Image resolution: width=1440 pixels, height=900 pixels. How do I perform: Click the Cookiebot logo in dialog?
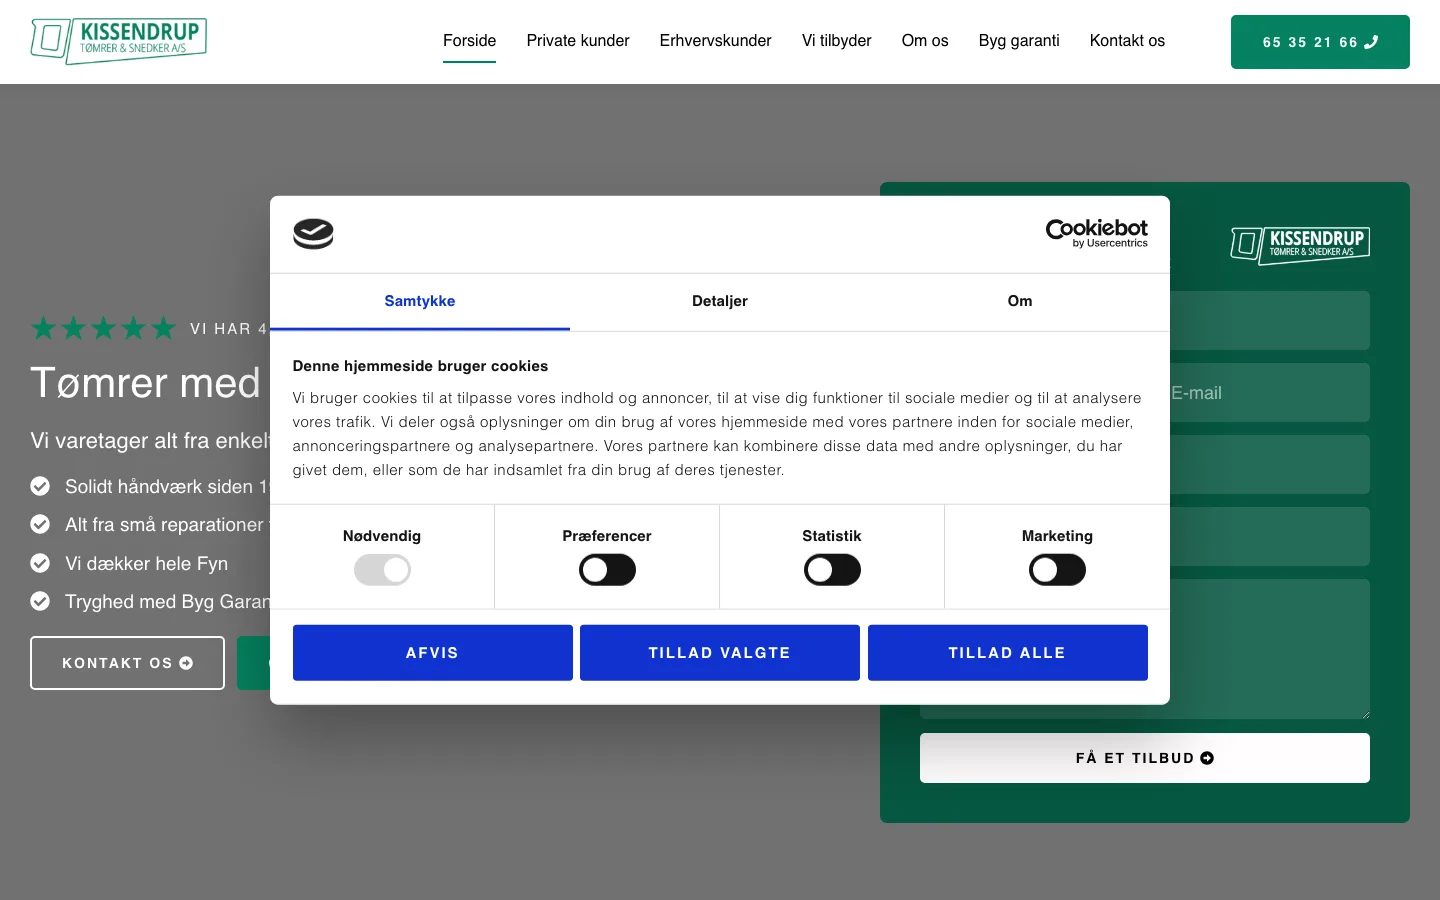pyautogui.click(x=1096, y=233)
